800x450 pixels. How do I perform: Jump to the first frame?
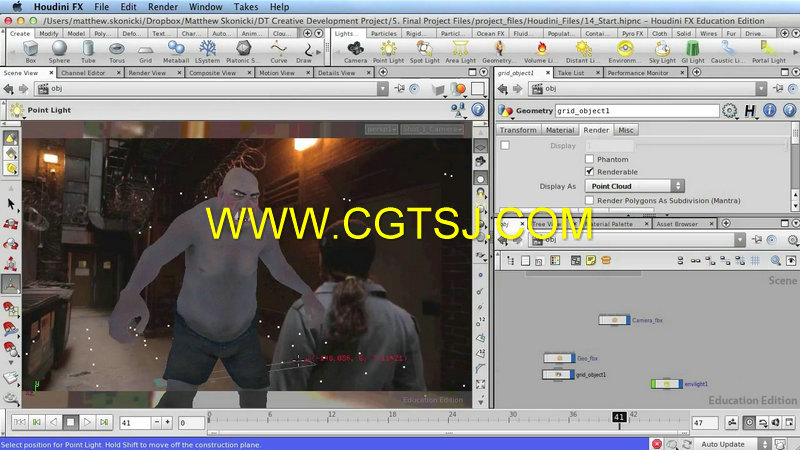pos(20,422)
